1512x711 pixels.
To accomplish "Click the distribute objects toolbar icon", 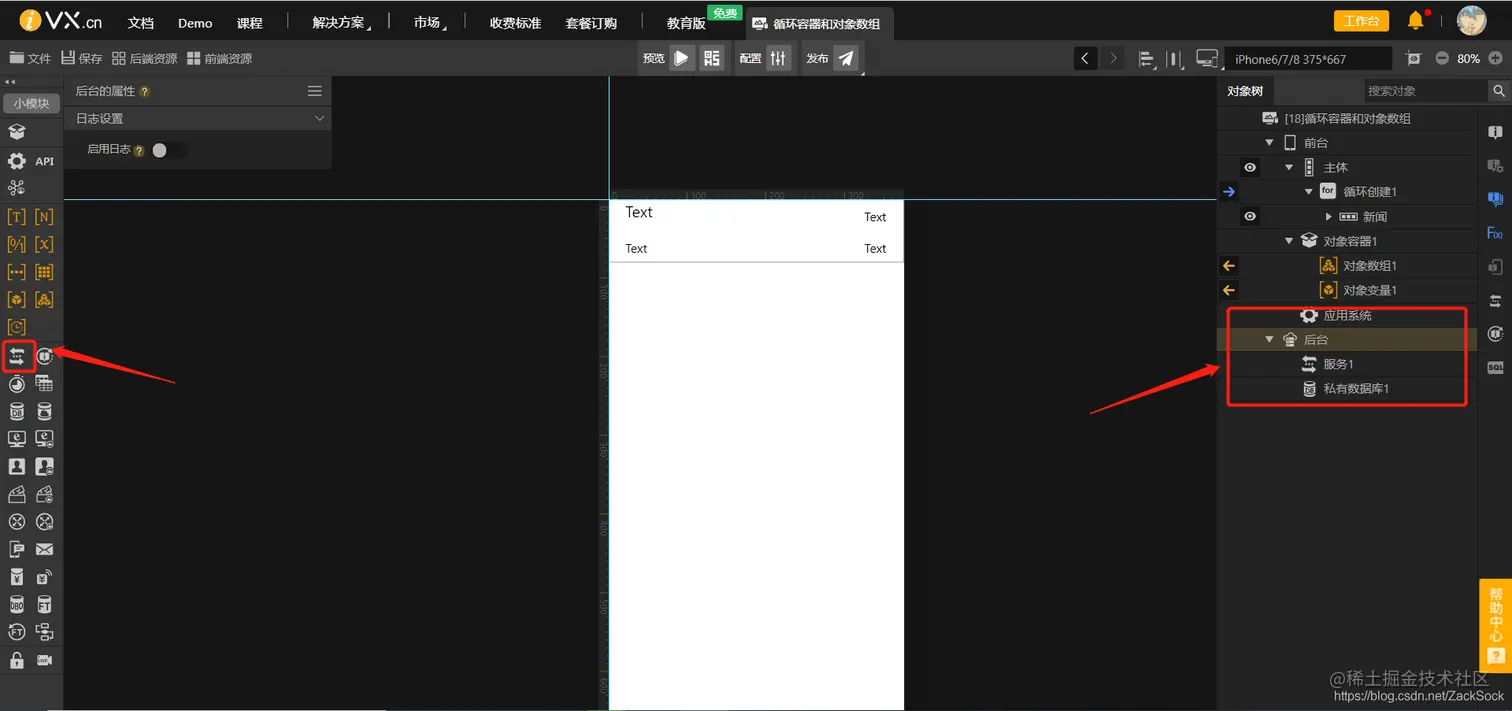I will (1175, 59).
